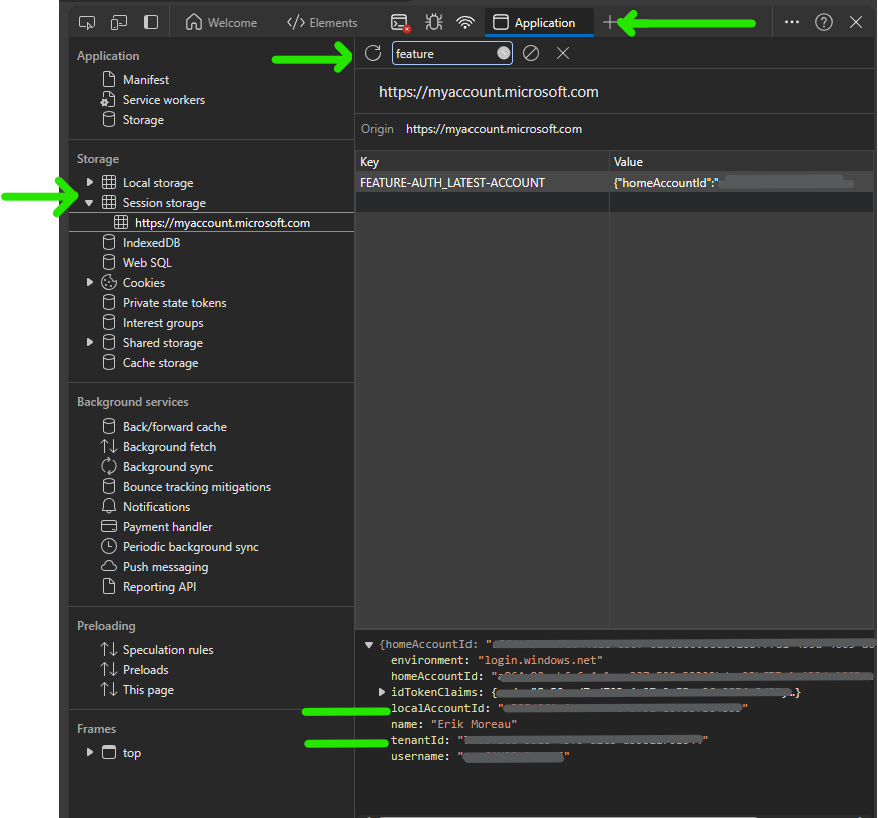The height and width of the screenshot is (818, 878).
Task: Add a tool with plus button
Action: [610, 22]
